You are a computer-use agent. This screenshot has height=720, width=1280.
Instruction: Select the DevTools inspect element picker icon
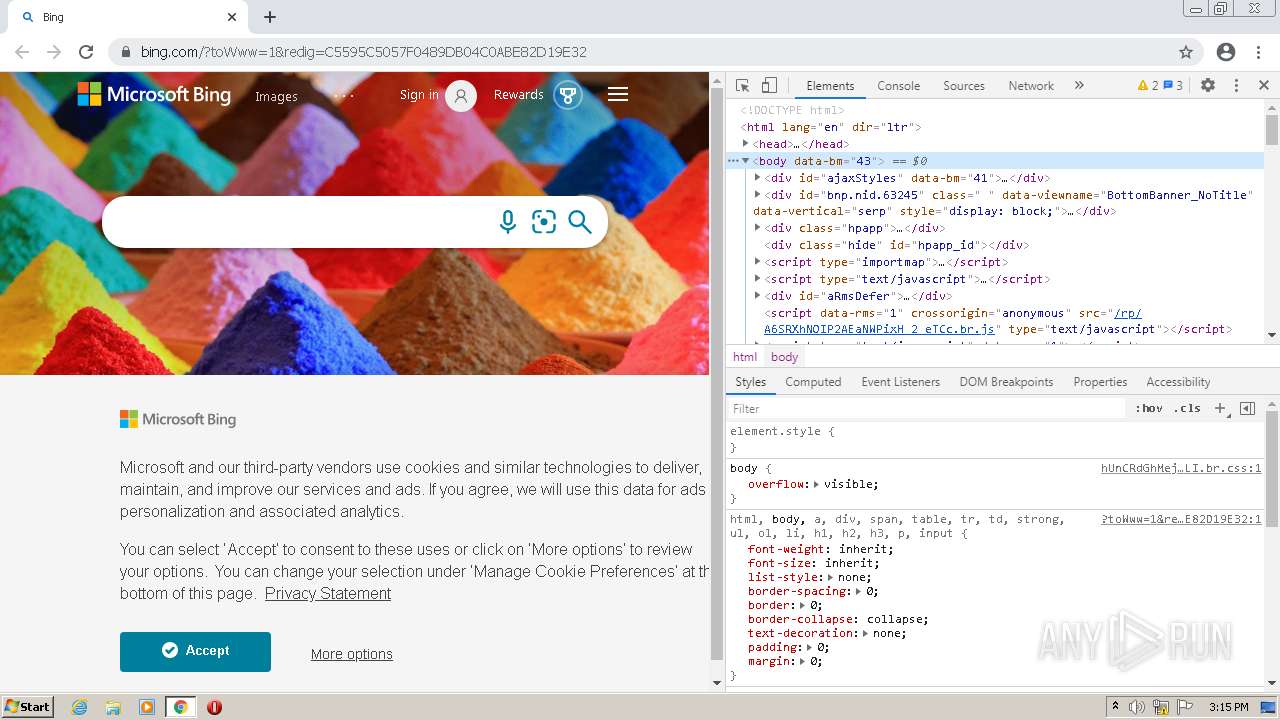click(742, 86)
